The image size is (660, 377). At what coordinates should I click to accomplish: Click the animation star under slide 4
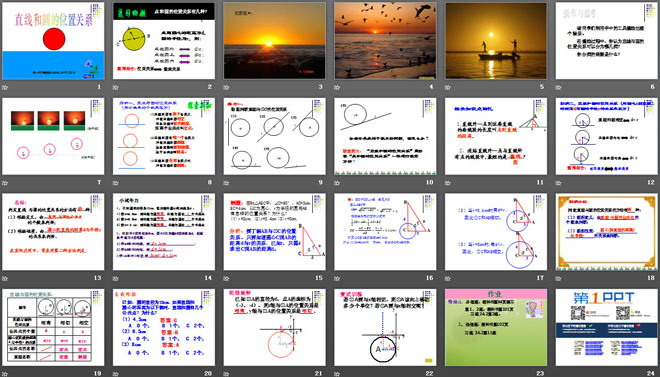337,87
